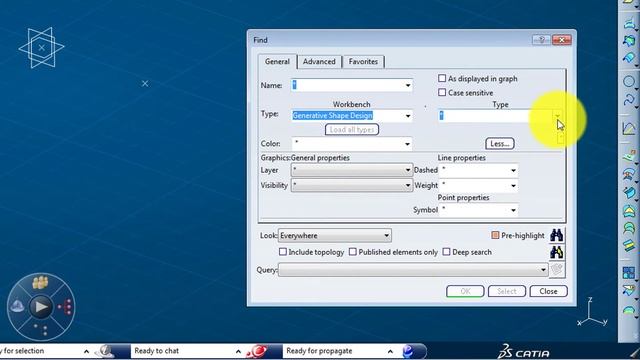Click the xyz axis indicator in viewport corner
Viewport: 640px width, 360px height.
[x=592, y=313]
